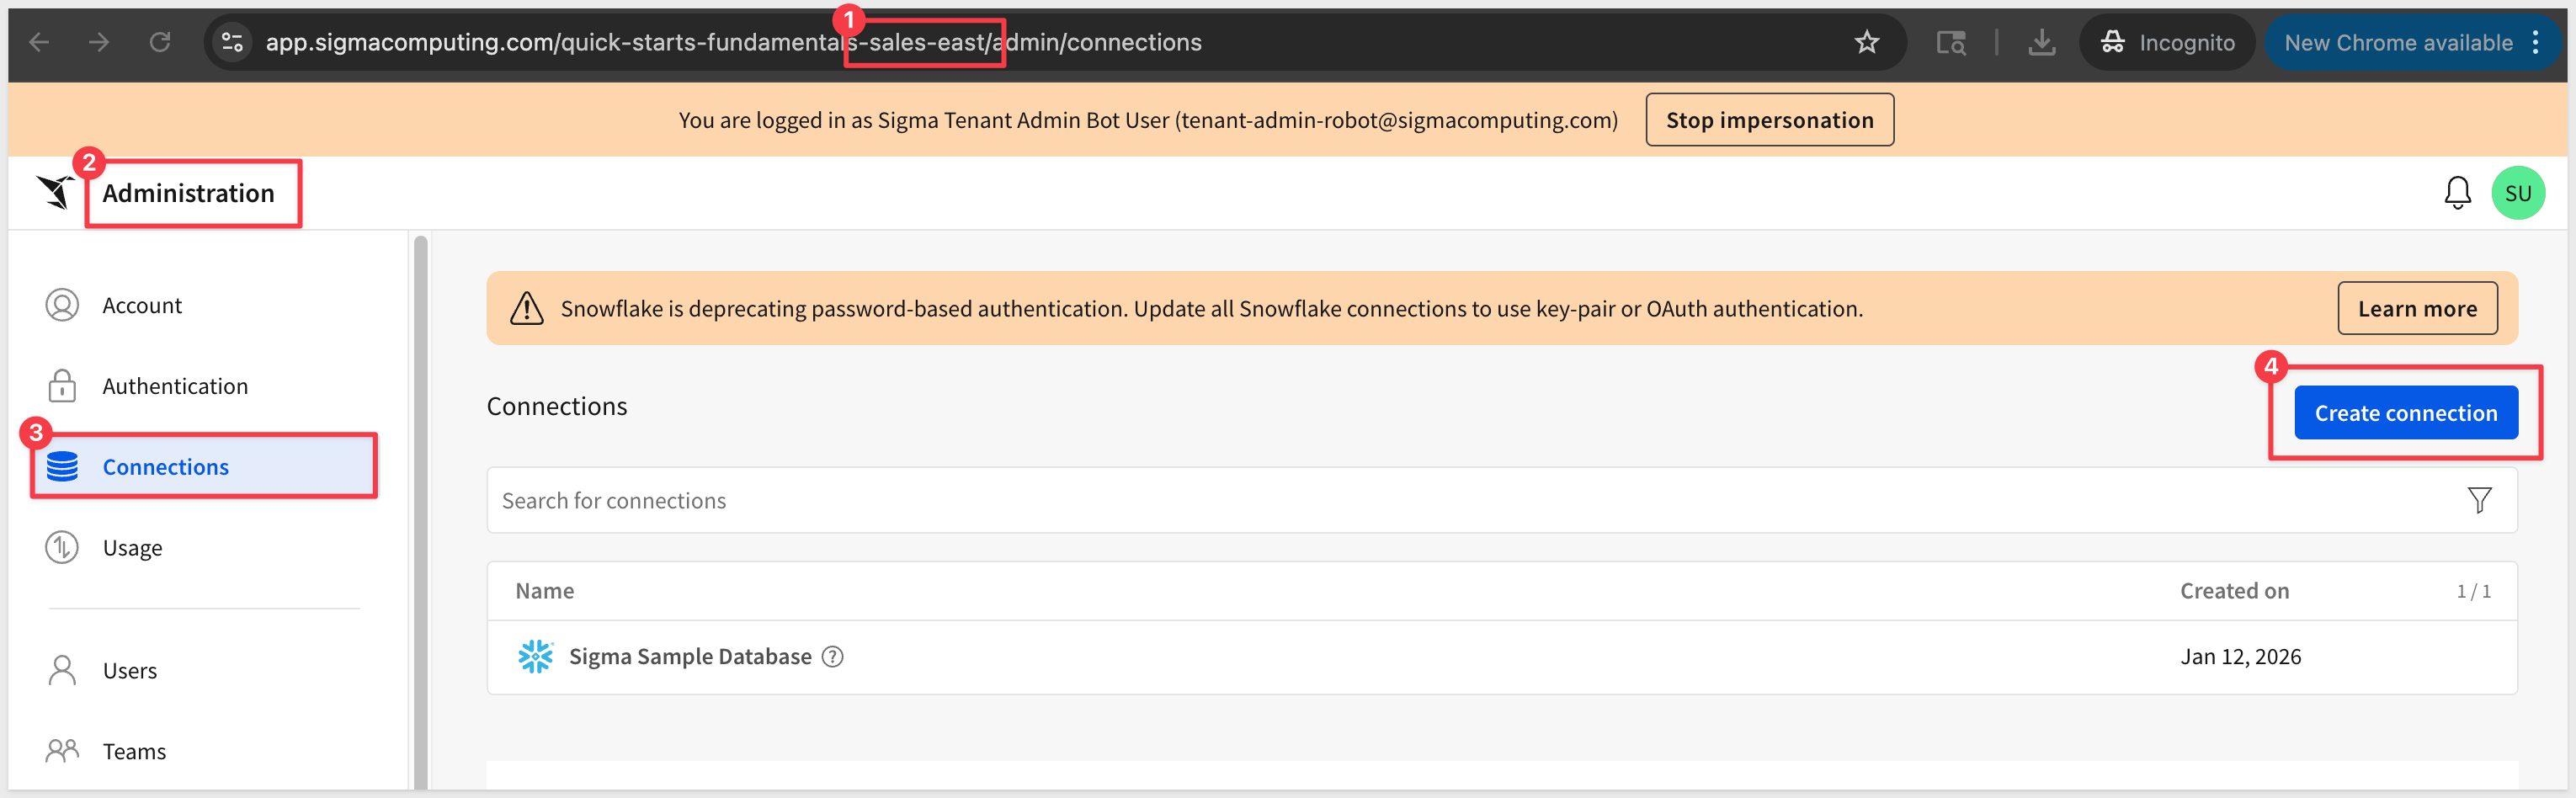Select Connections in the sidebar
2576x798 pixels.
tap(166, 467)
